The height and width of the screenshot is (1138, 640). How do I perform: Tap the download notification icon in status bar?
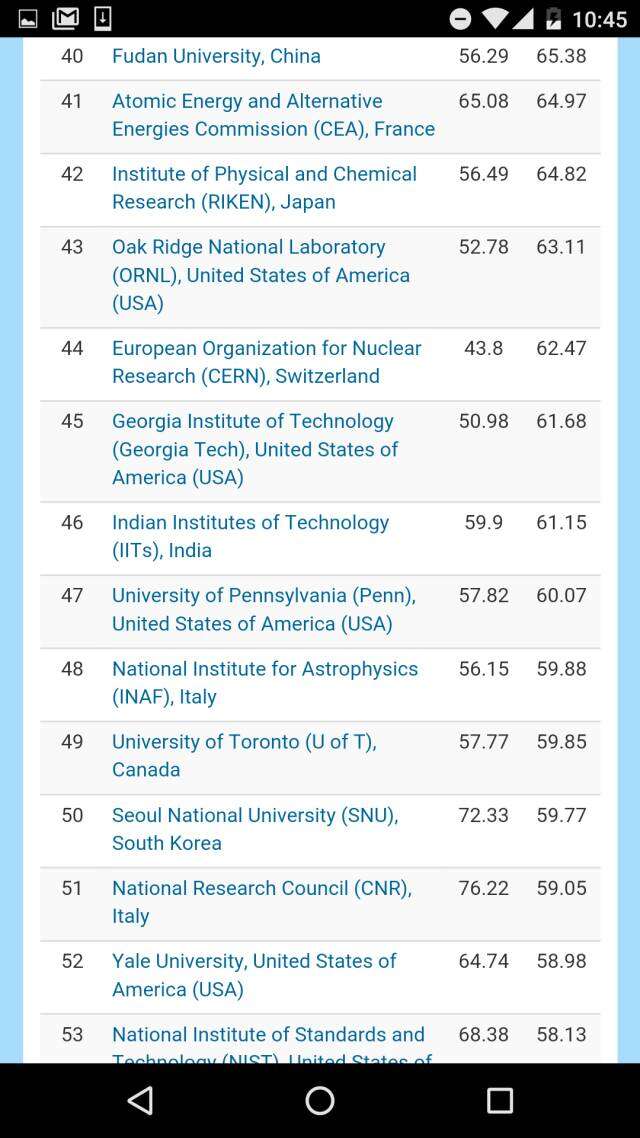pyautogui.click(x=102, y=18)
